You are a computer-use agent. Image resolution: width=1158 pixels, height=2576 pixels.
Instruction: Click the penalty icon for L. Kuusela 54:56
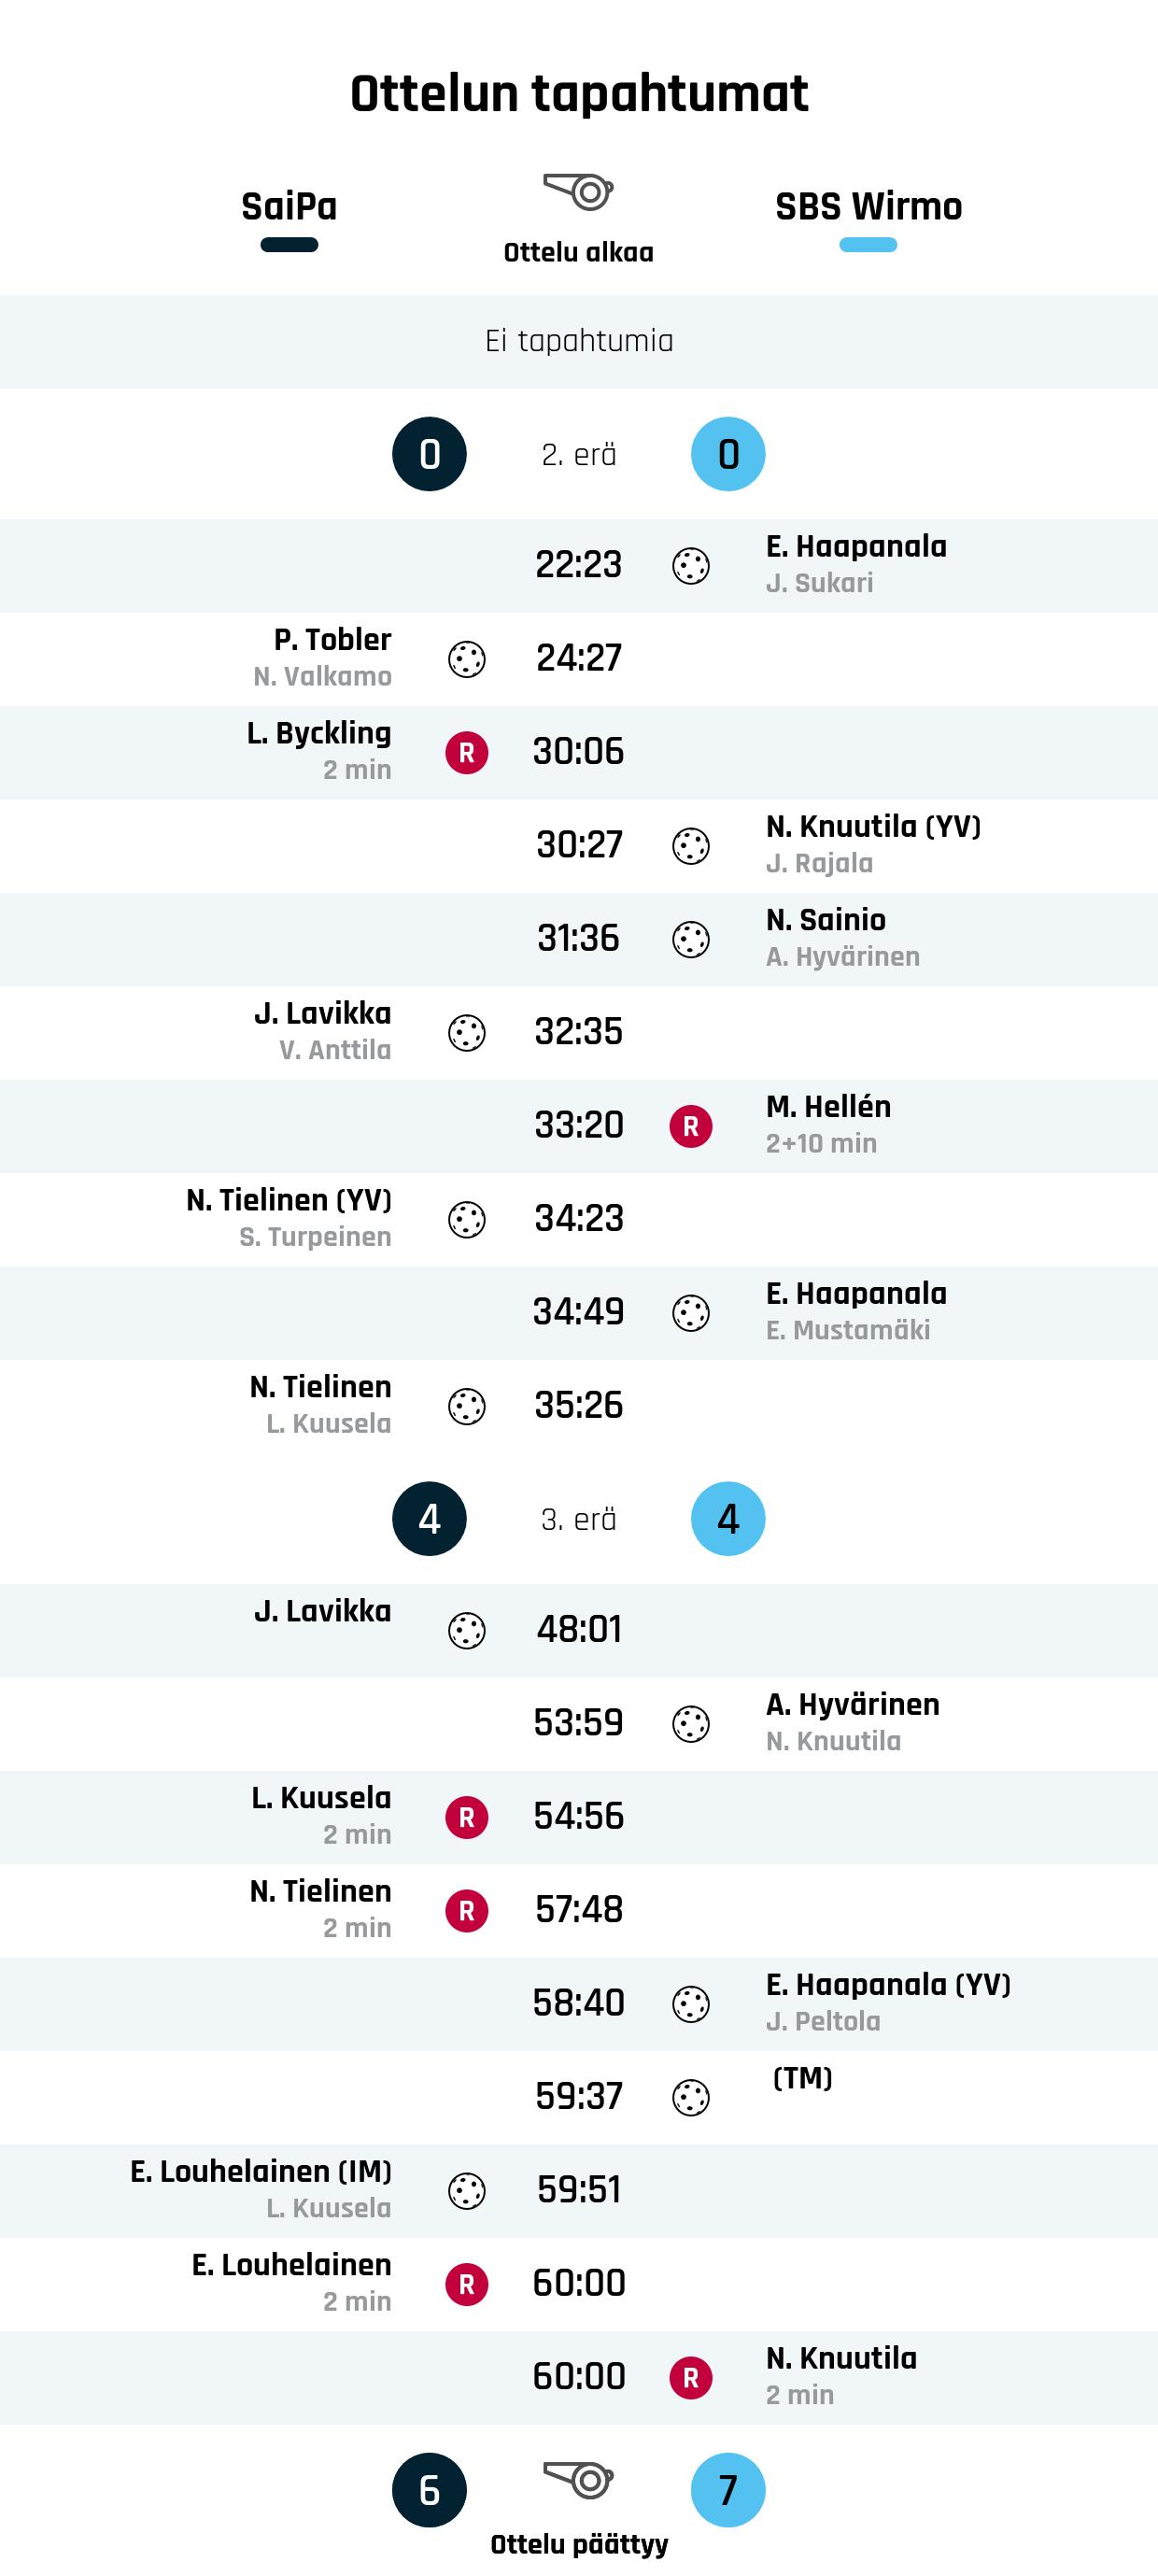[x=466, y=1817]
